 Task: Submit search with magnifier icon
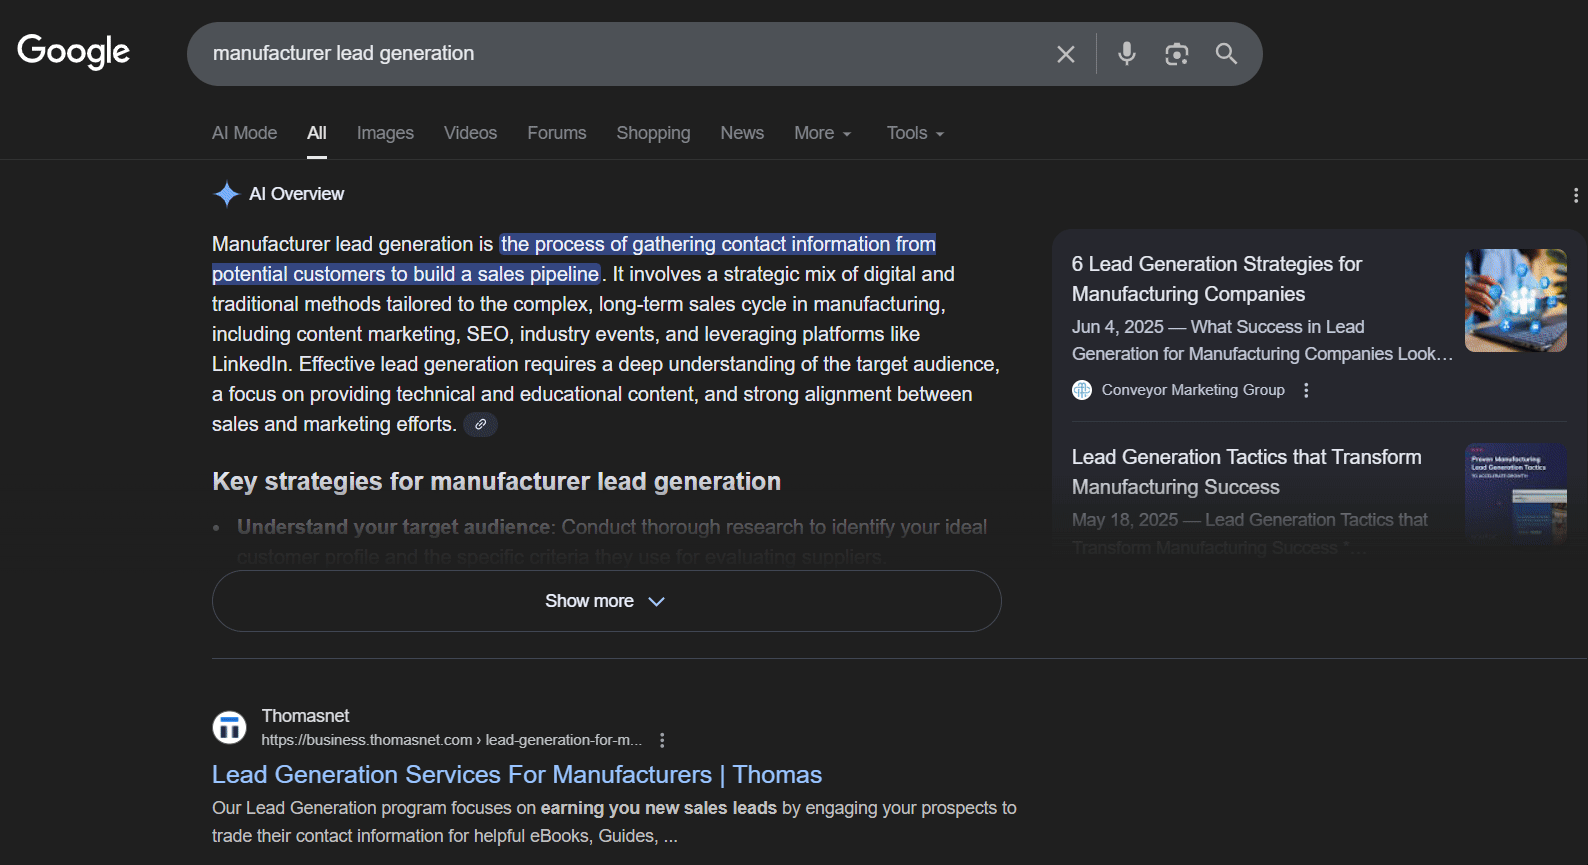1227,54
